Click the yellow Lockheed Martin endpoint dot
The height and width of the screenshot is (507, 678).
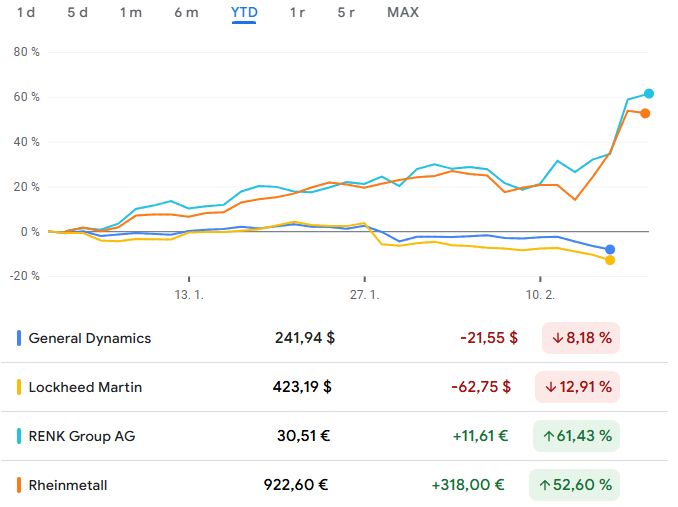coord(610,260)
